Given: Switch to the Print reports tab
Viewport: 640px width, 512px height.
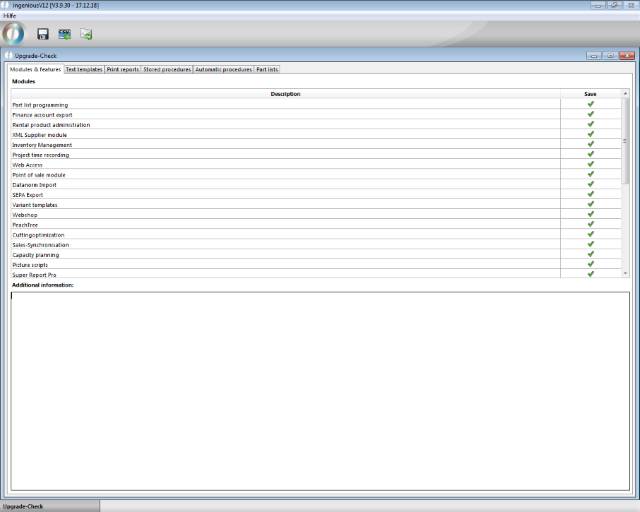Looking at the screenshot, I should 123,70.
